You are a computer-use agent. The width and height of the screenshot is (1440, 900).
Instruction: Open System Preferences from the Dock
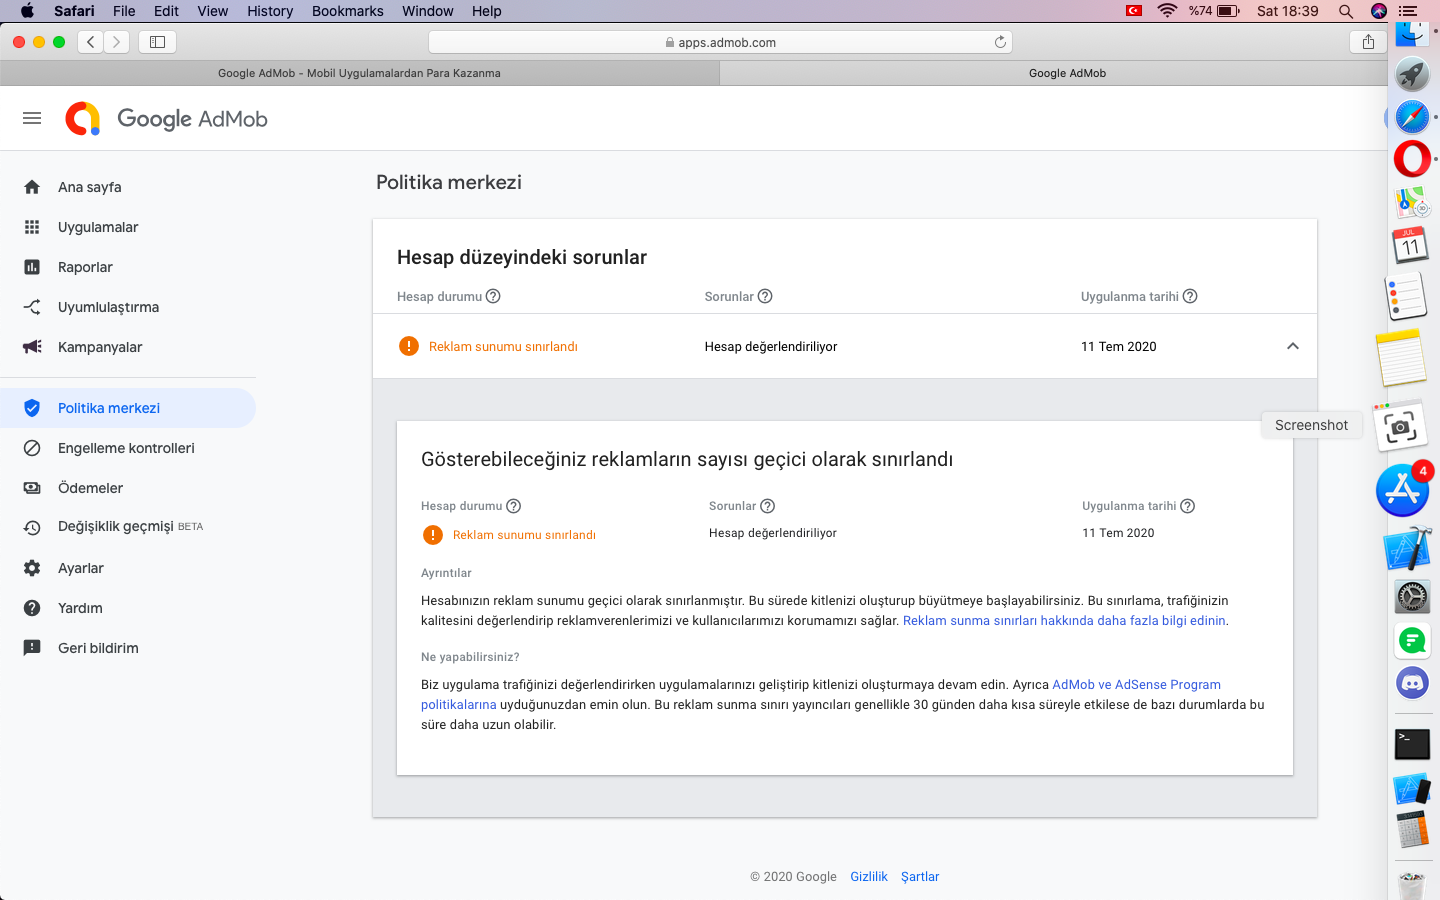point(1412,597)
